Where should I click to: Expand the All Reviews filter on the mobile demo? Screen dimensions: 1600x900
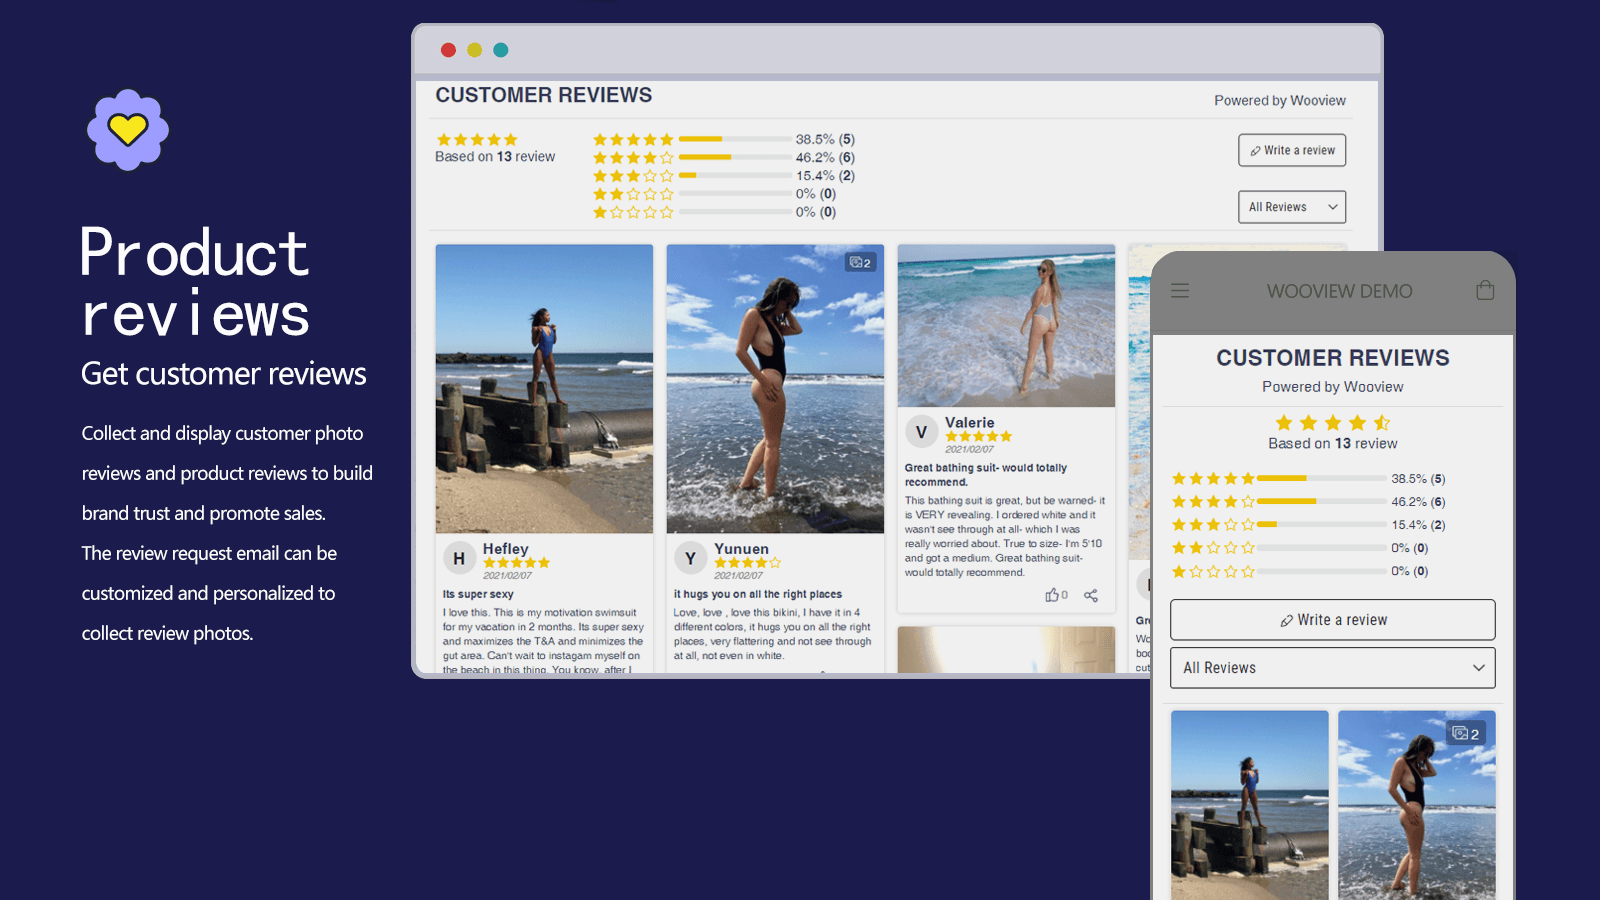pos(1332,667)
